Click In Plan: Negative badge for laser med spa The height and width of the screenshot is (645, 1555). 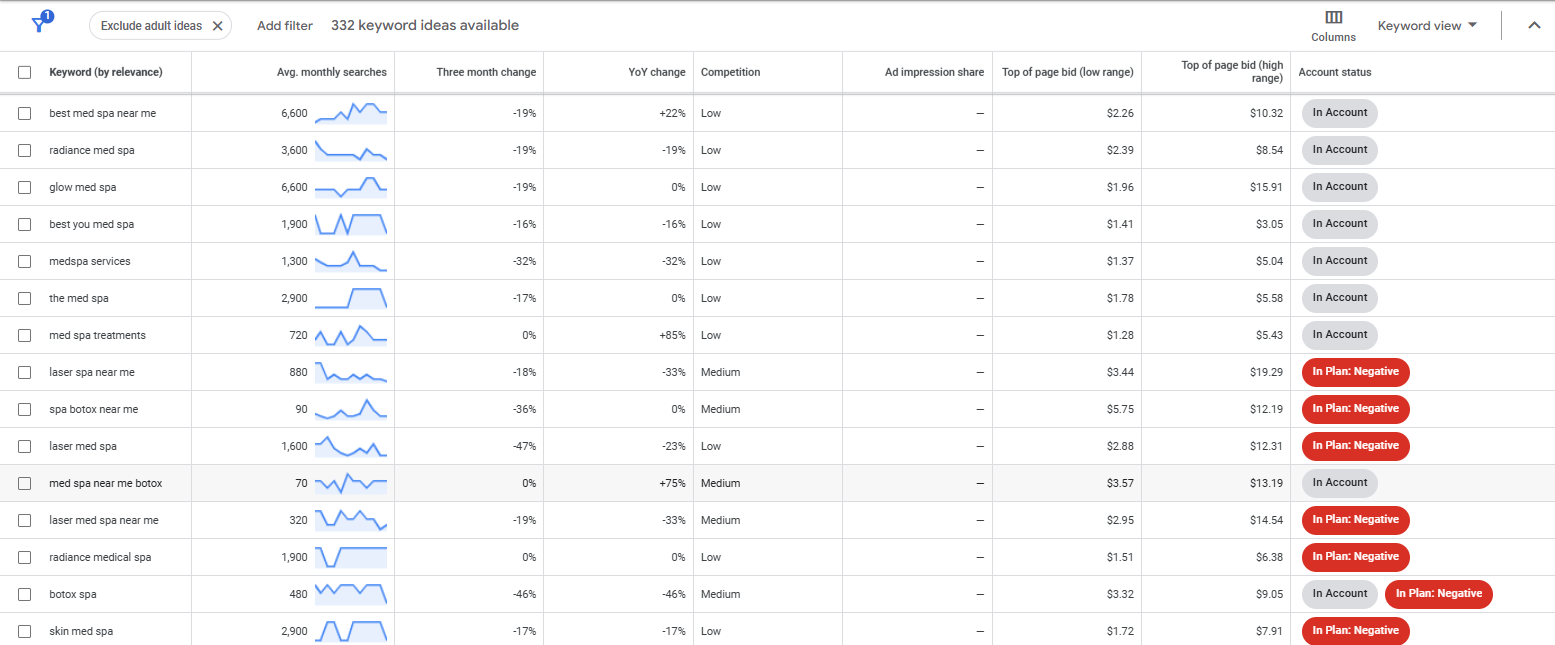1355,446
